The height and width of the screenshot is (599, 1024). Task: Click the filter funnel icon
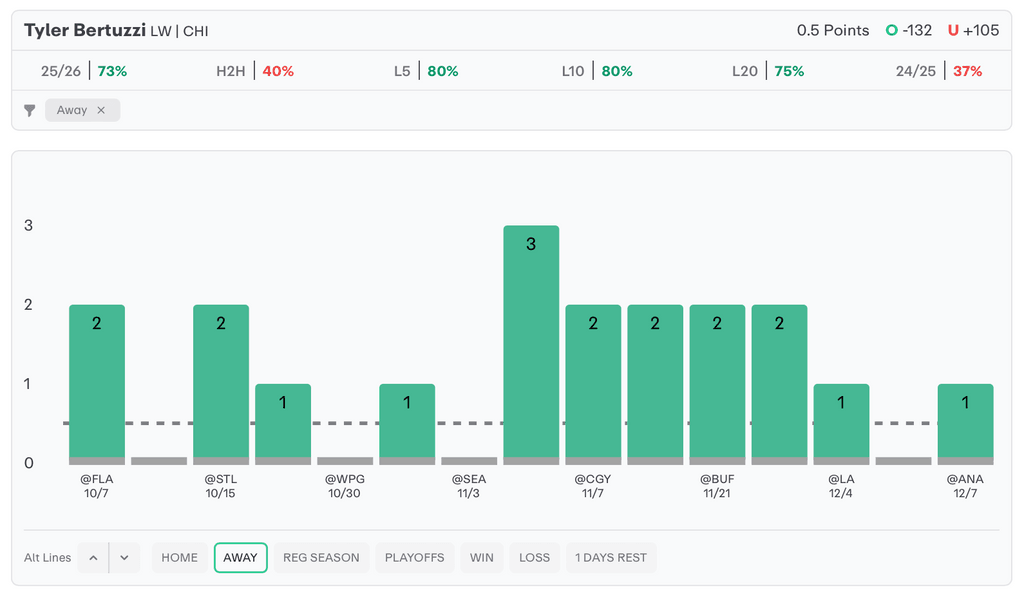pyautogui.click(x=30, y=111)
